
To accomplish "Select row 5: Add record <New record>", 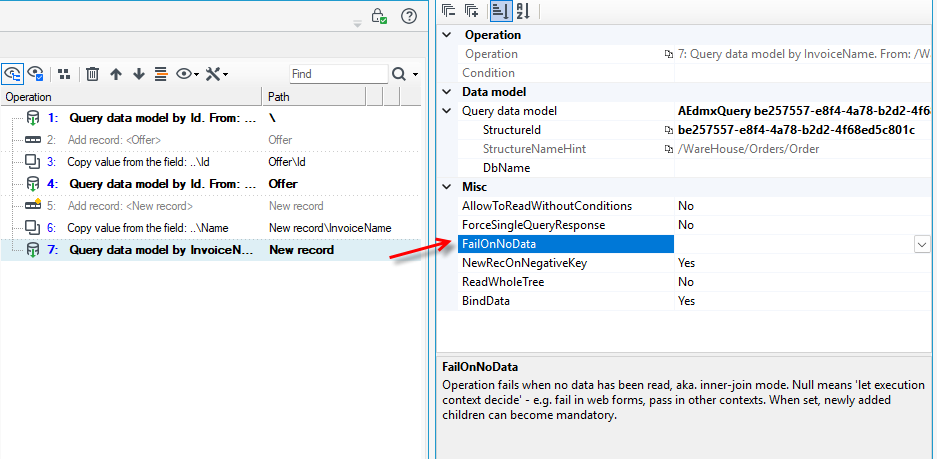I will click(x=210, y=206).
